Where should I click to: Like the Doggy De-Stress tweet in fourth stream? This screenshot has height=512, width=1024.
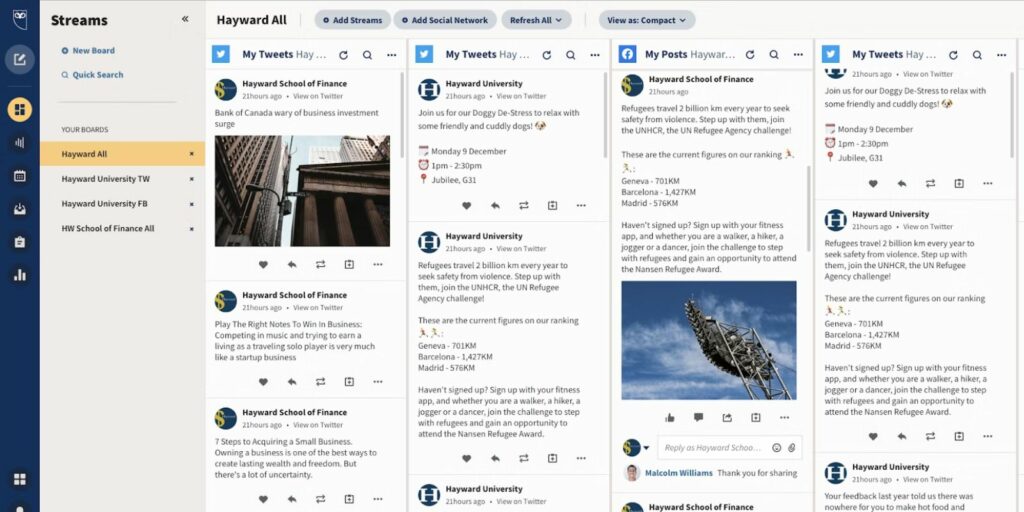[x=873, y=184]
